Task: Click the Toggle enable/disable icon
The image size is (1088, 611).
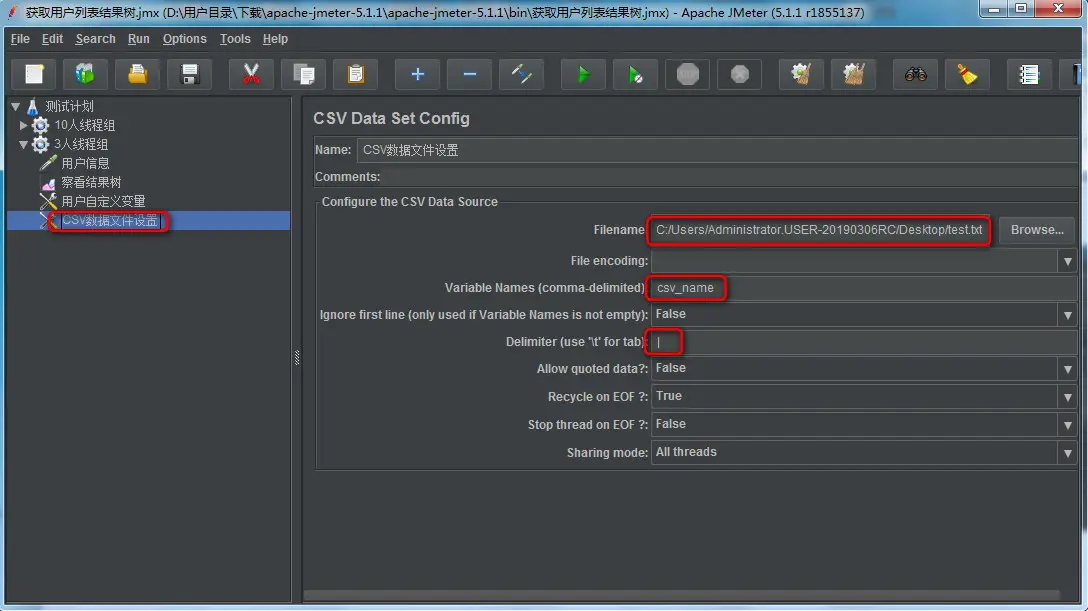Action: pos(521,74)
